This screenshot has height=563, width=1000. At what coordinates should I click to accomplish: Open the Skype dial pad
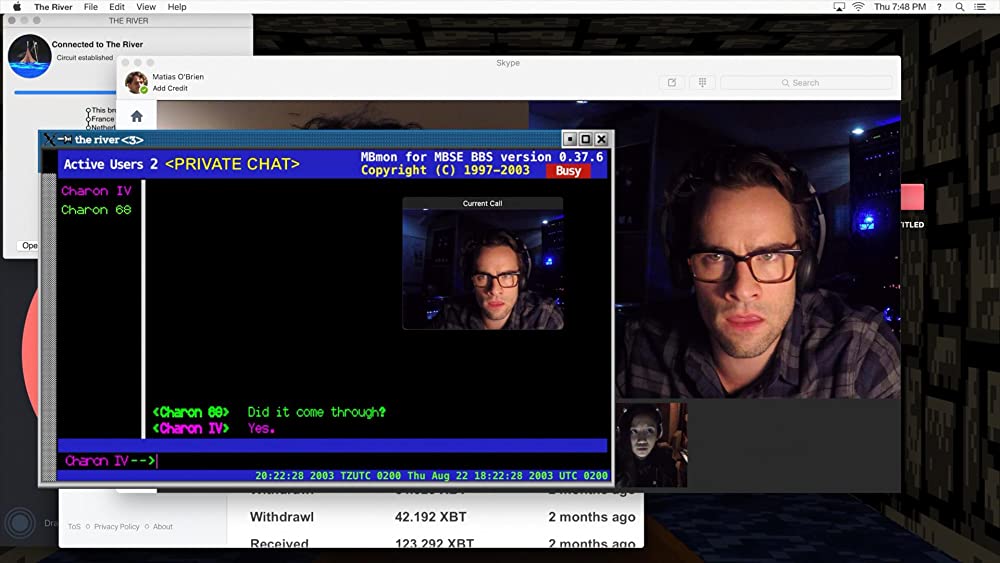(x=703, y=83)
